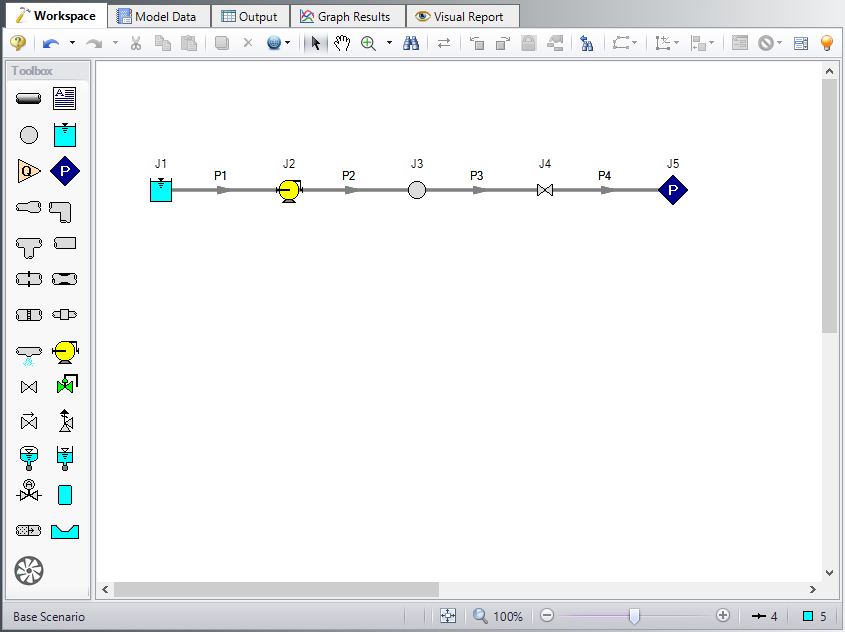Click the vertical scrollbar down arrow
845x632 pixels.
(x=829, y=573)
